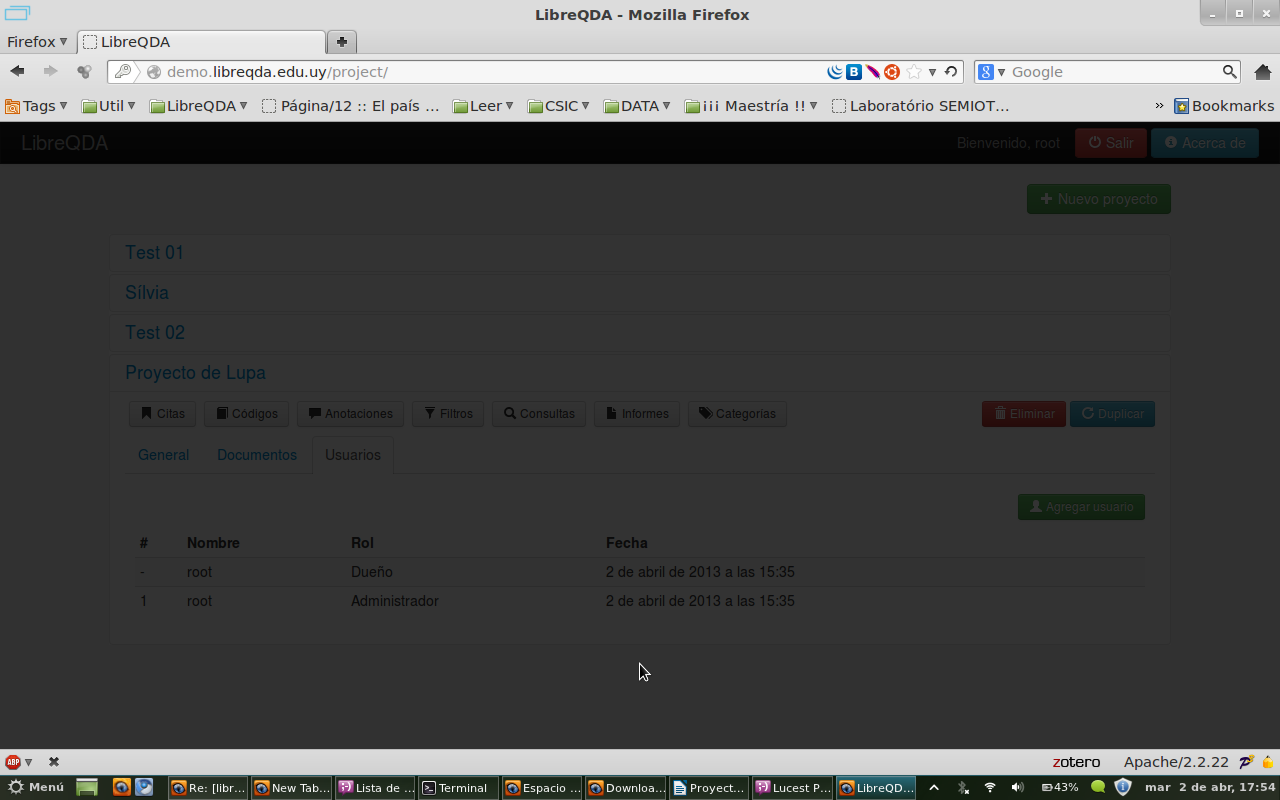The height and width of the screenshot is (800, 1280).
Task: Open the Bookmarks toolbar menu
Action: [1224, 106]
